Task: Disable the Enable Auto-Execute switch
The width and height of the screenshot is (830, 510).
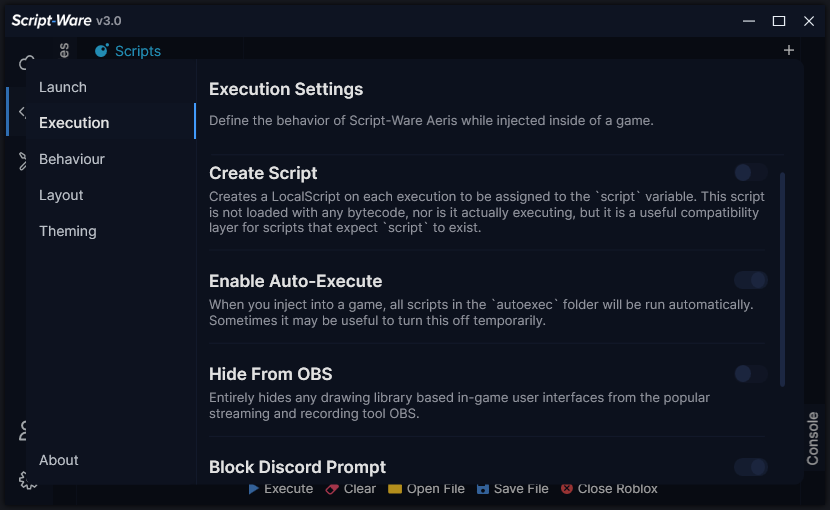Action: tap(751, 280)
